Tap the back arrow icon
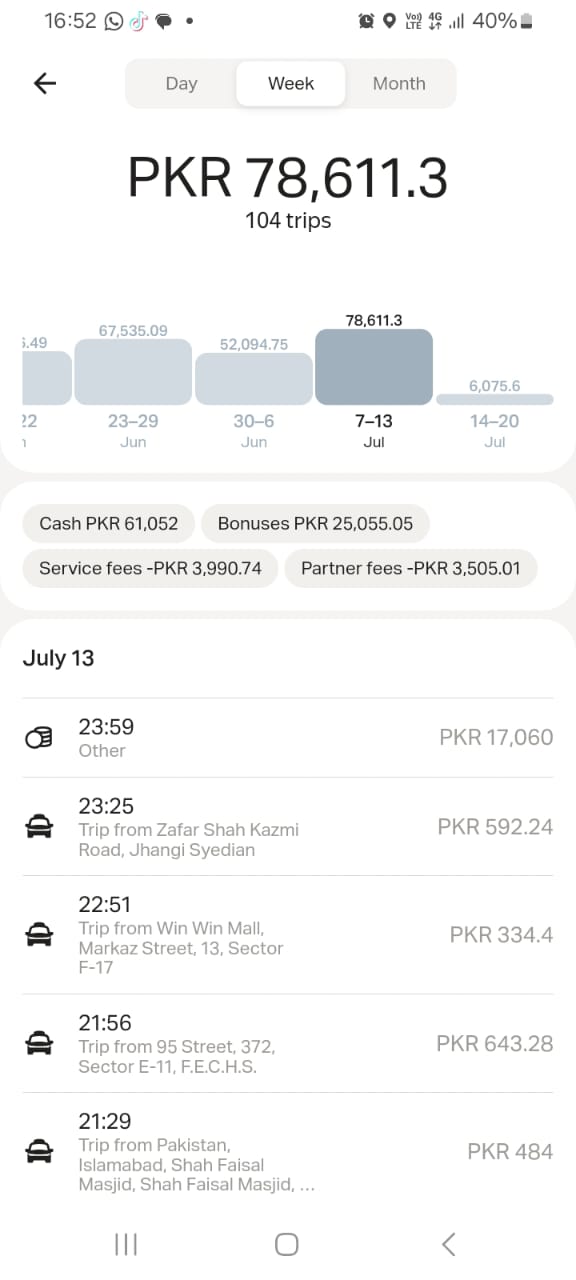 click(x=45, y=83)
